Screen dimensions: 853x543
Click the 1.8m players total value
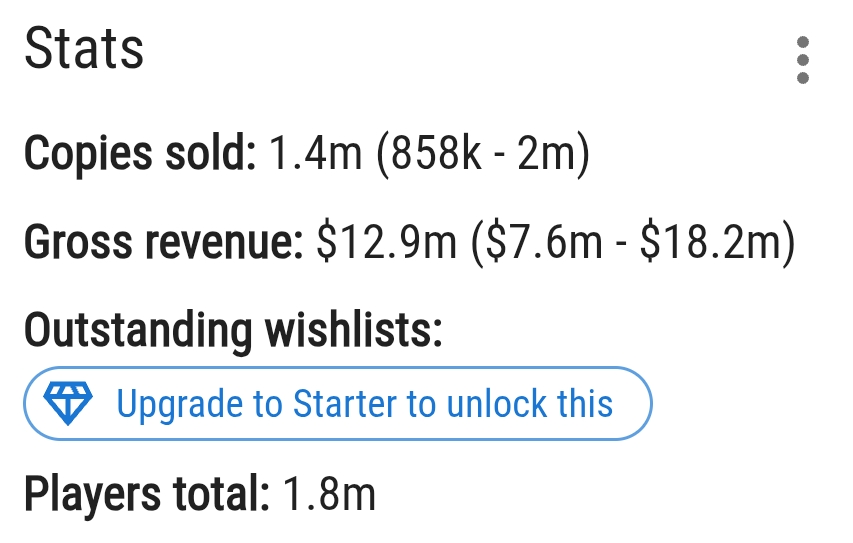click(329, 494)
